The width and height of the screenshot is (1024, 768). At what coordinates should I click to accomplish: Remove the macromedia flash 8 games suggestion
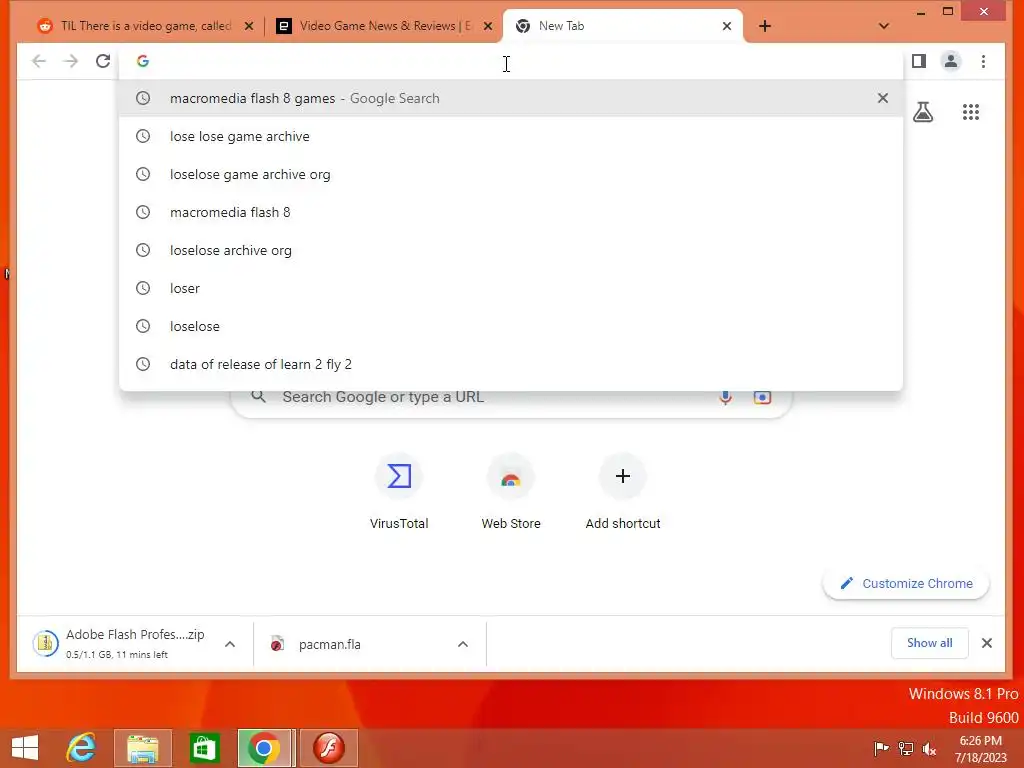coord(883,98)
